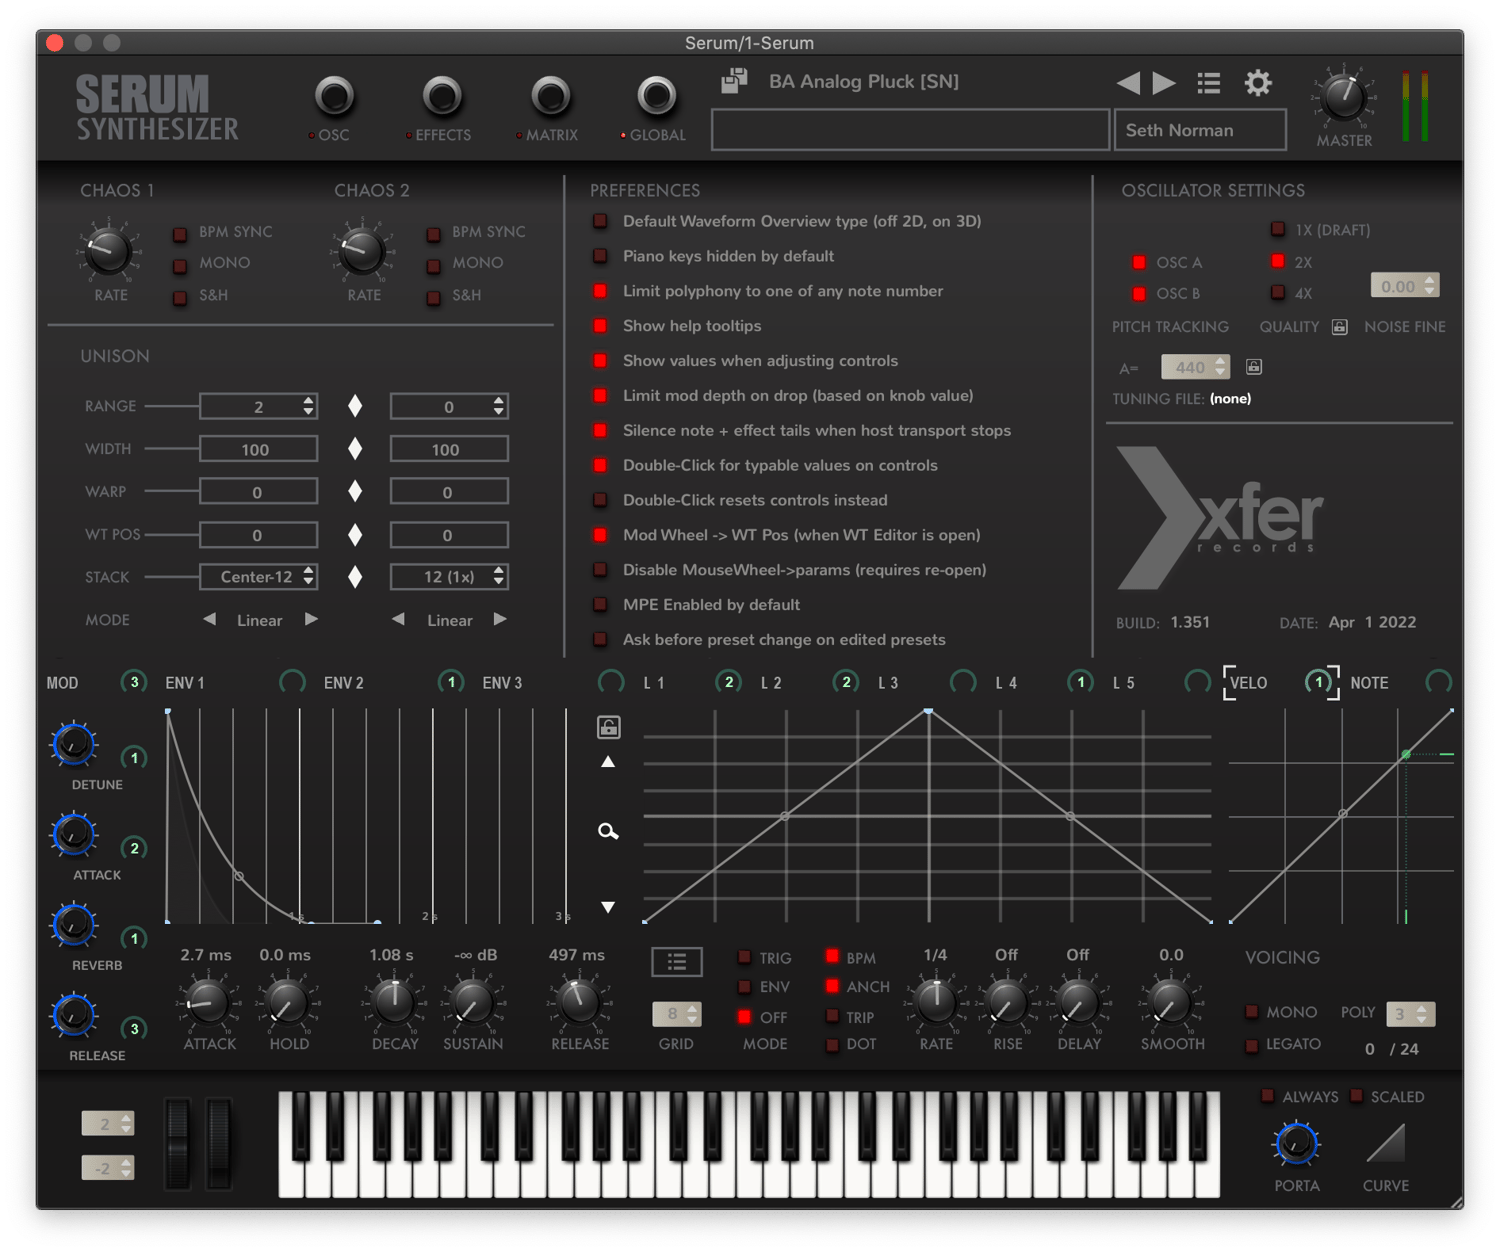Select the ENV 2 modulator tab
The height and width of the screenshot is (1252, 1500).
pyautogui.click(x=343, y=683)
